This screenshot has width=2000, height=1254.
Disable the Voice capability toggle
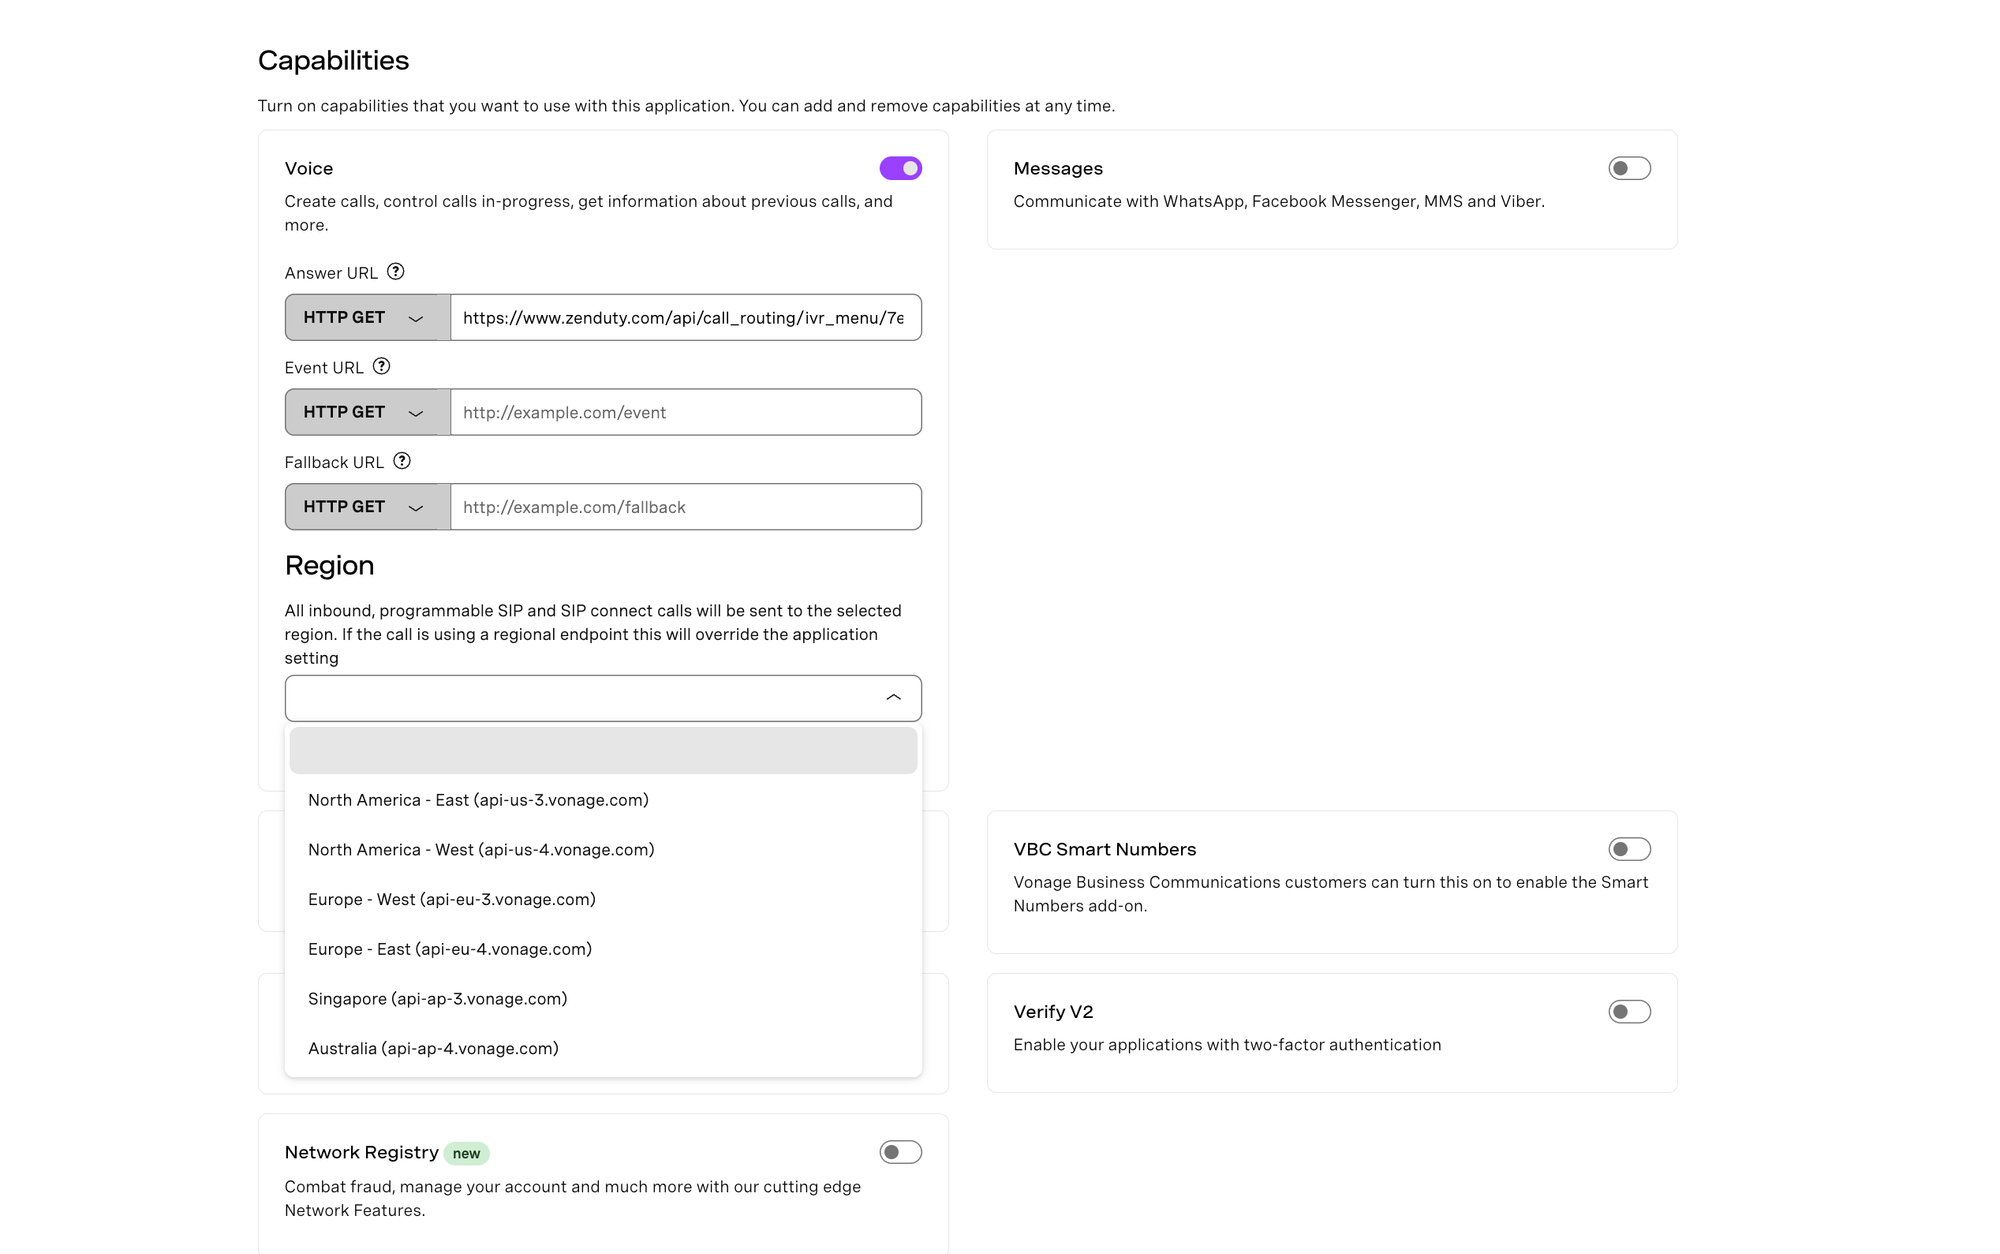pos(900,168)
